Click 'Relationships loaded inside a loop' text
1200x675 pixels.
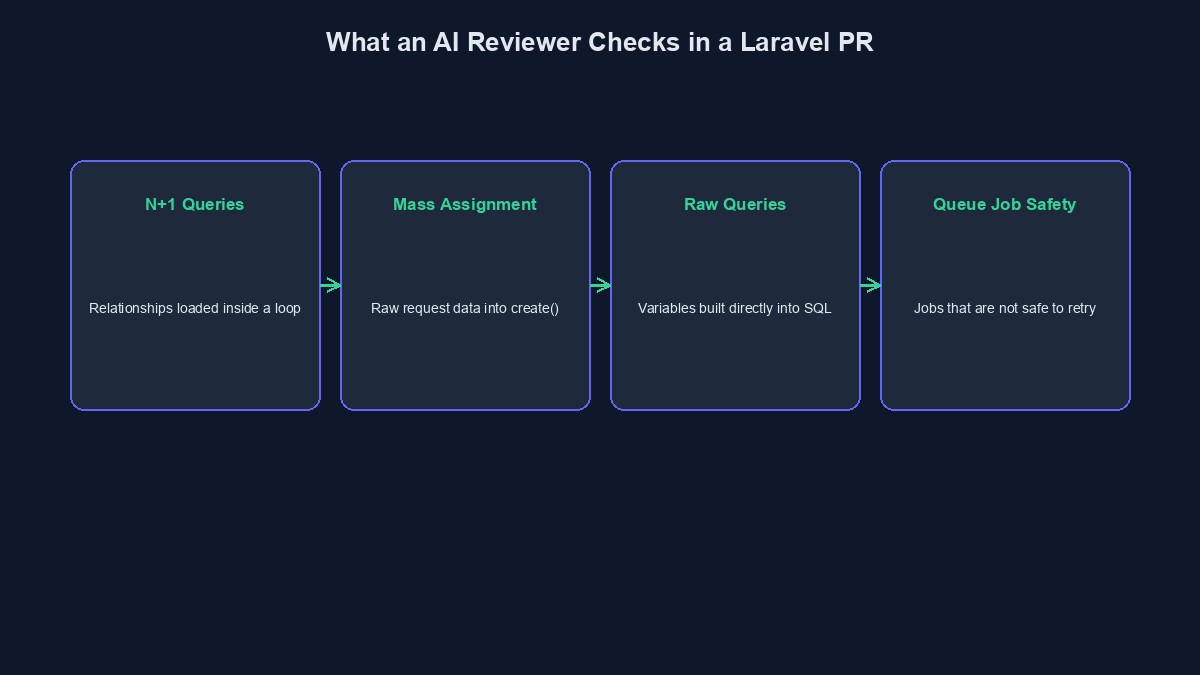[x=195, y=308]
